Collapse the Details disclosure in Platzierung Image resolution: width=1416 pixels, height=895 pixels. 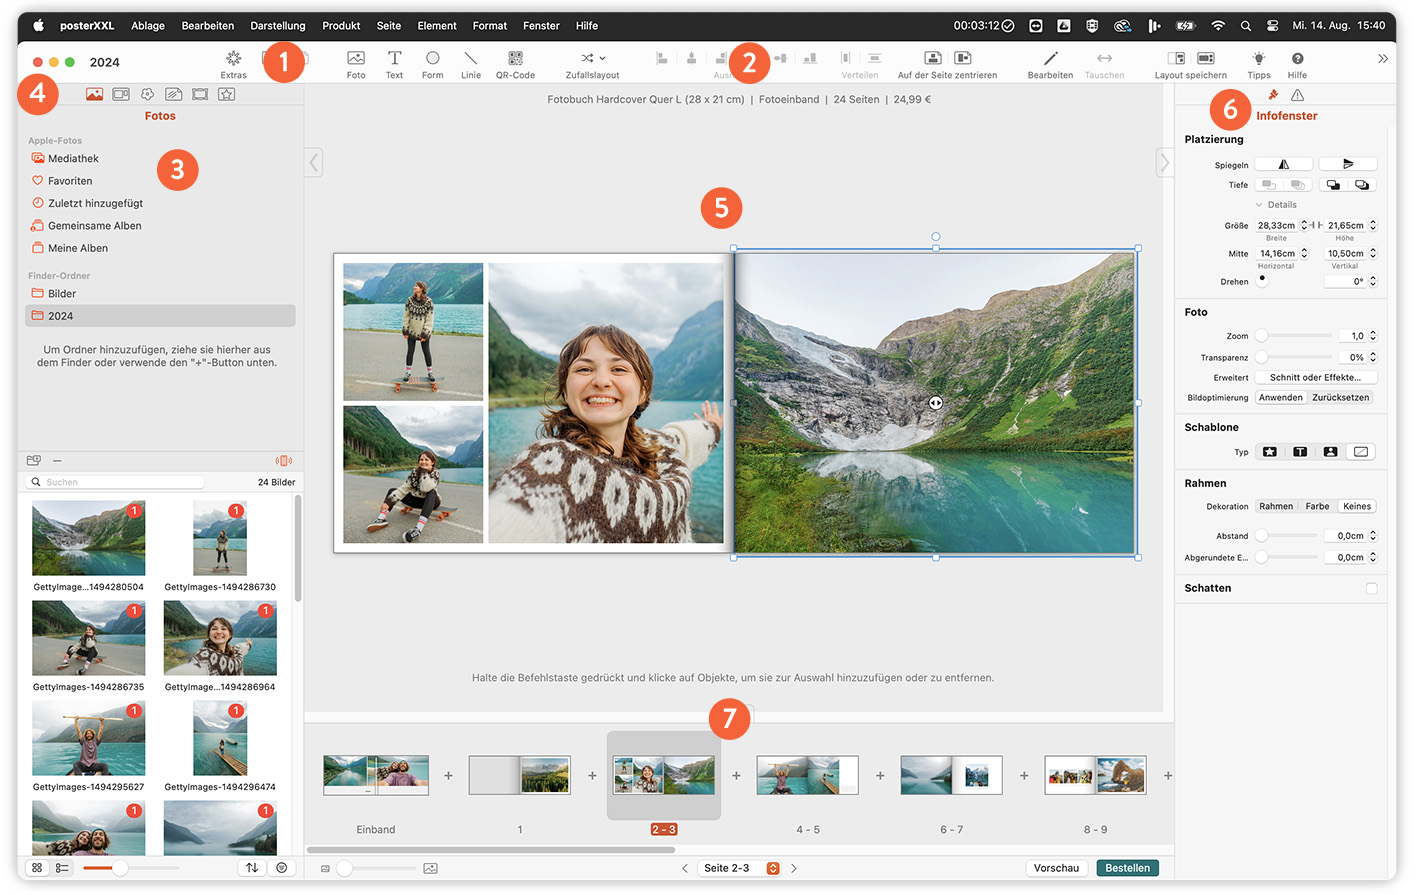pos(1259,205)
